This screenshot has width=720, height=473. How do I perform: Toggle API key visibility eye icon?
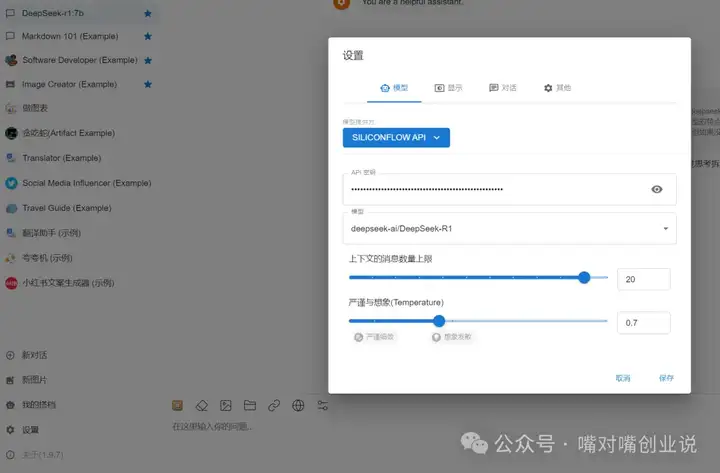point(657,189)
